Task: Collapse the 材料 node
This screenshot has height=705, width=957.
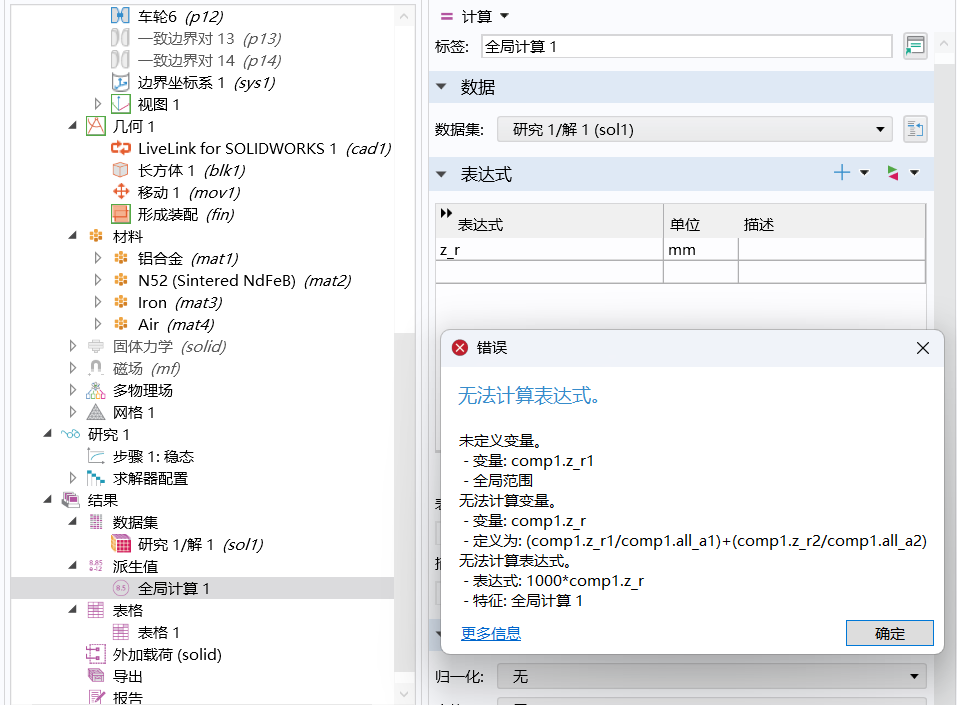Action: coord(73,236)
